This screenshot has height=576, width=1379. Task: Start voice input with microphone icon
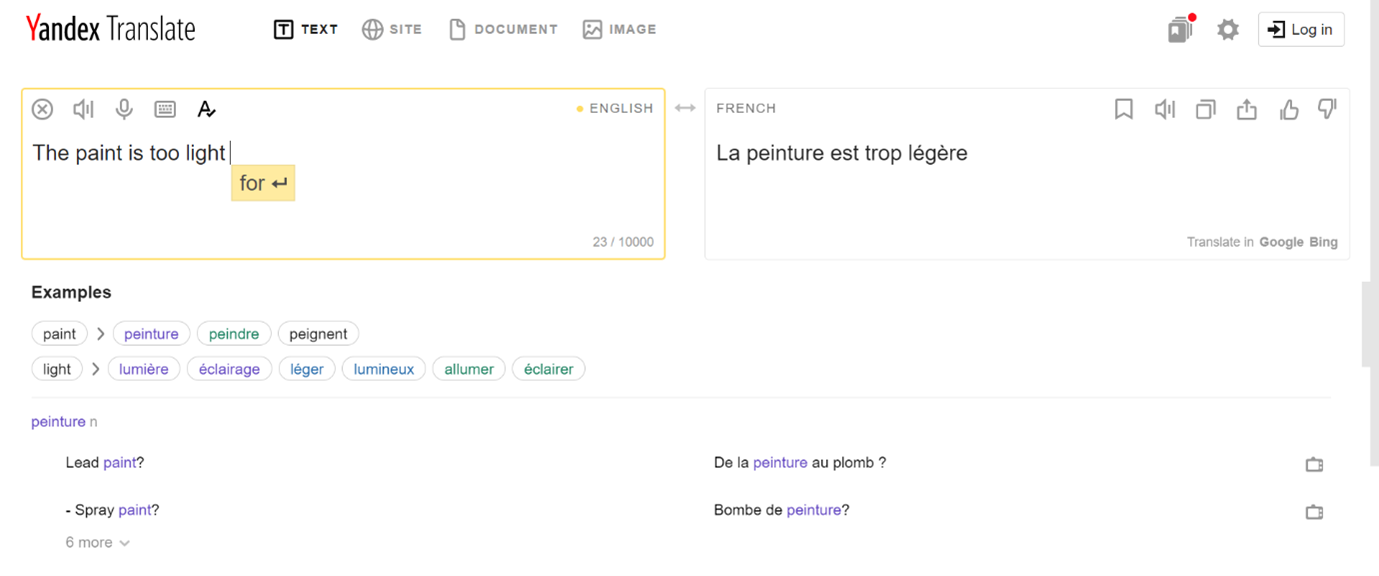pos(124,109)
